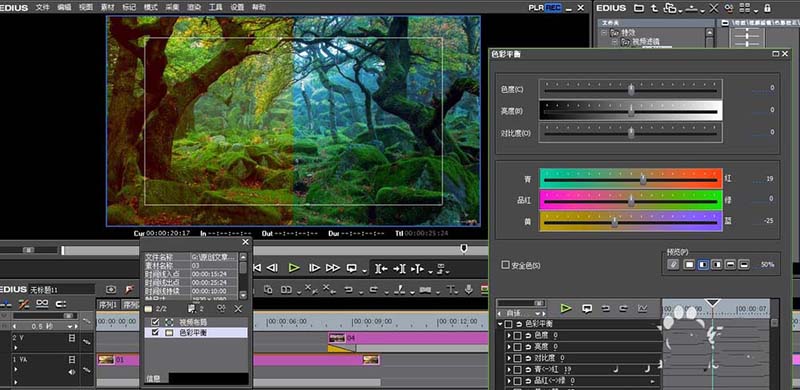Collapse the 色彩平衡 keyframe tree
This screenshot has width=800, height=390.
500,324
